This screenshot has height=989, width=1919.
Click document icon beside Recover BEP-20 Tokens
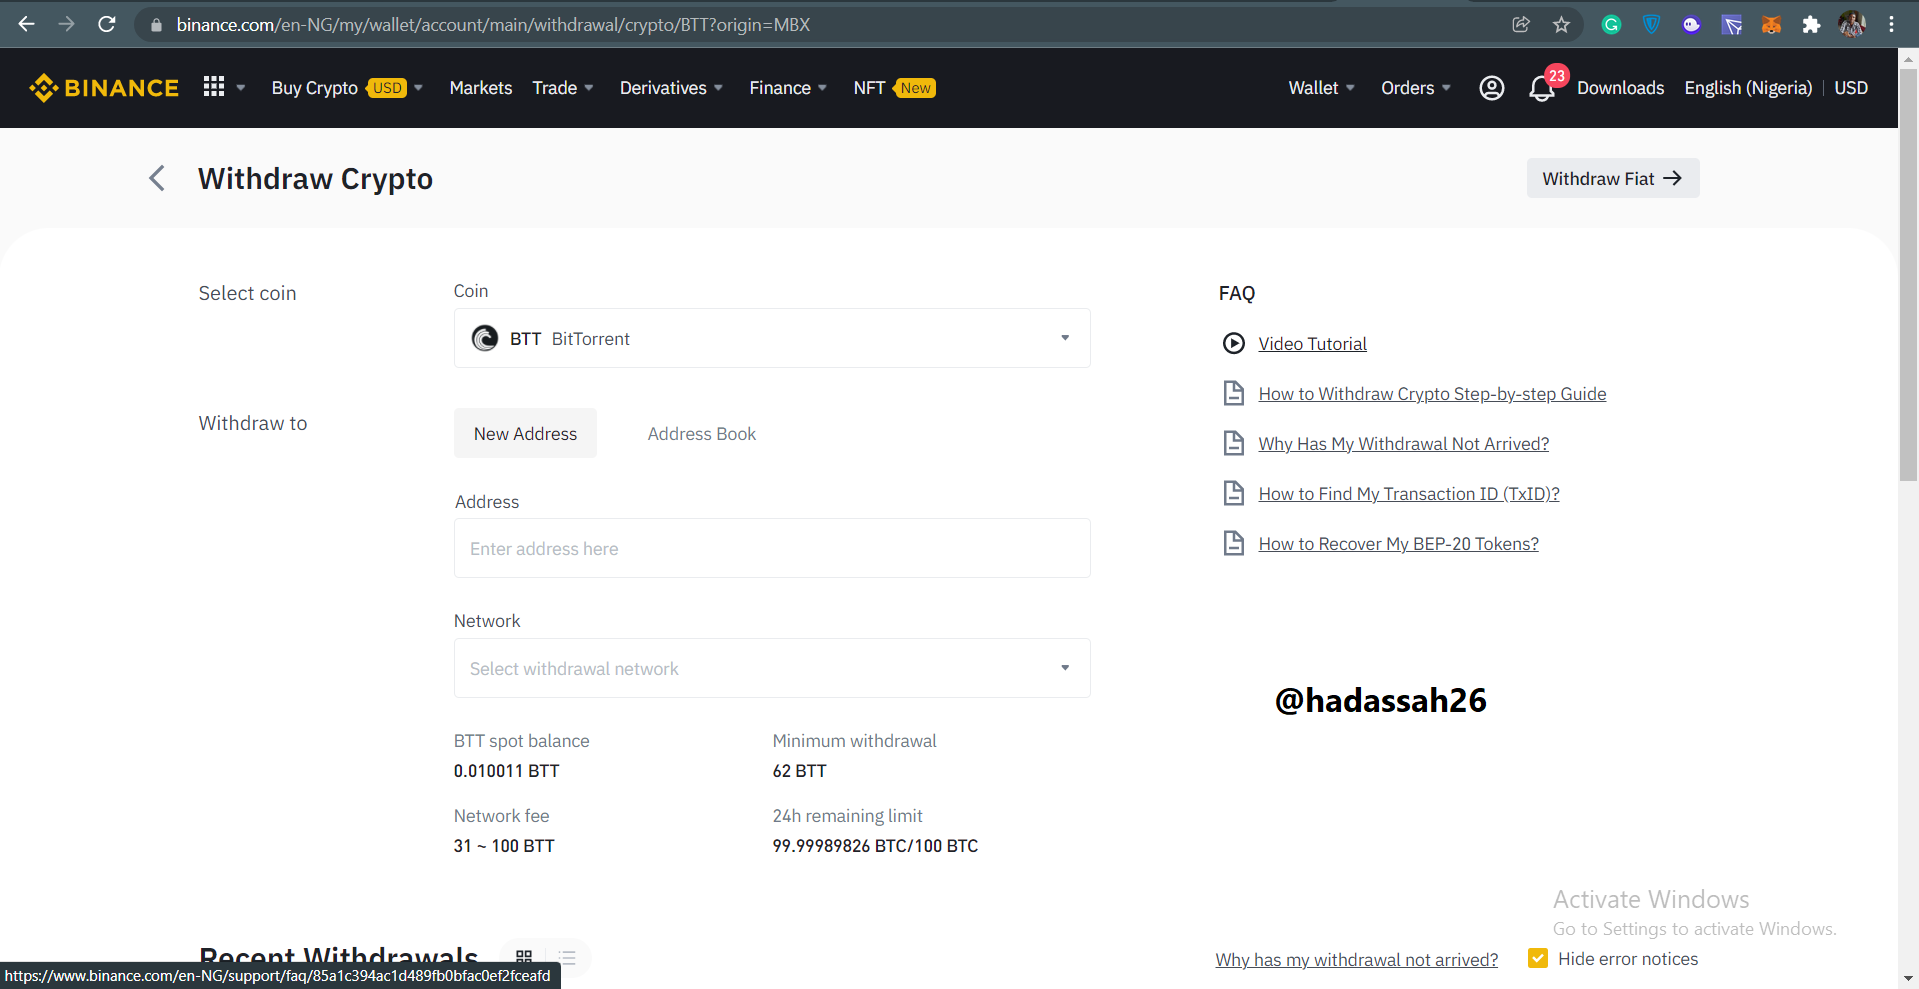[x=1234, y=543]
